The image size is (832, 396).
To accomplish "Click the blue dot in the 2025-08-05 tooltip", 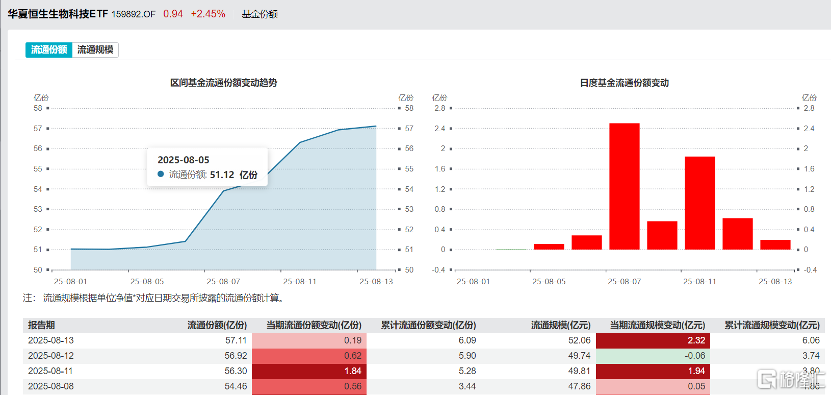I will [161, 174].
